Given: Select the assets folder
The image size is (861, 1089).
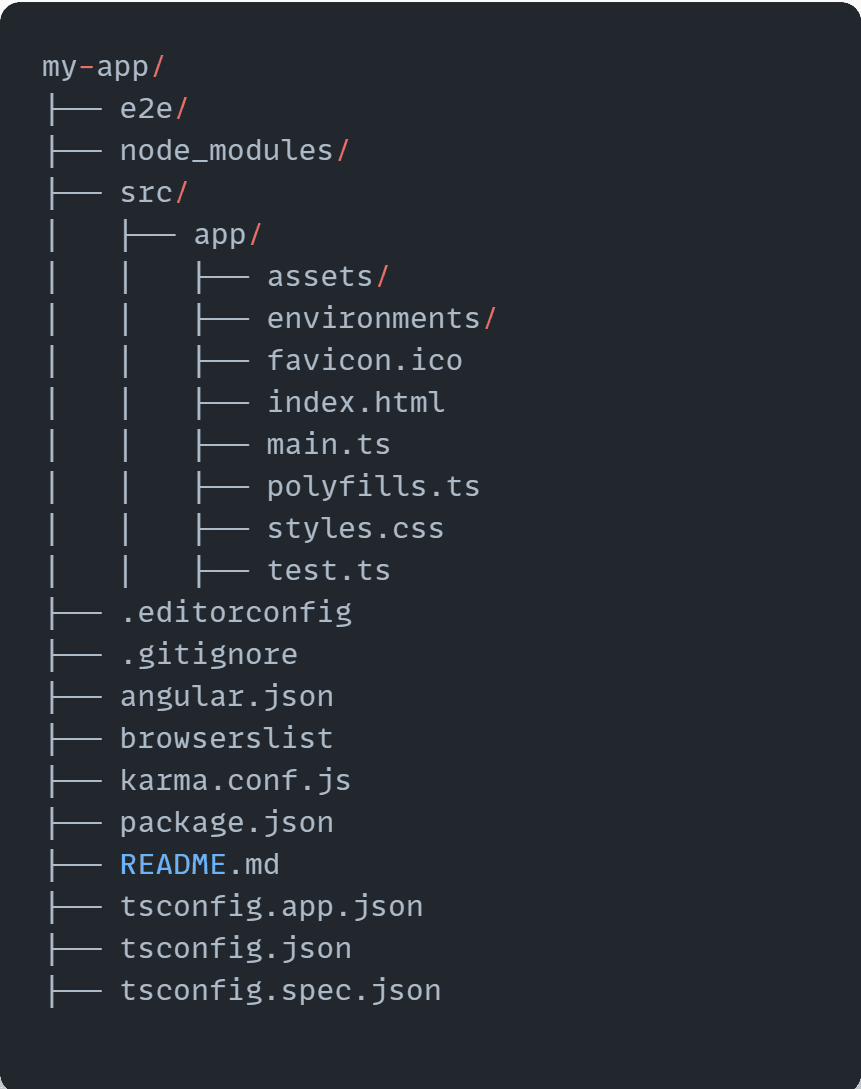Looking at the screenshot, I should 327,277.
